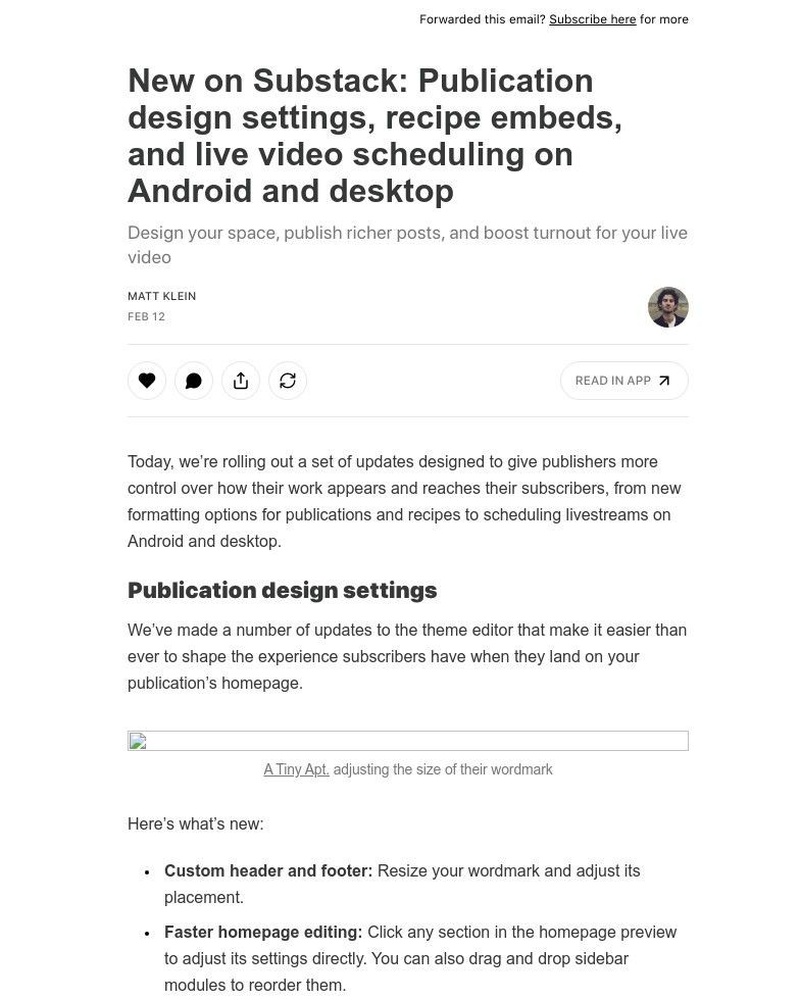Screen dimensions: 800x1000
Task: Select the heart icon to unlike the post
Action: (x=146, y=379)
